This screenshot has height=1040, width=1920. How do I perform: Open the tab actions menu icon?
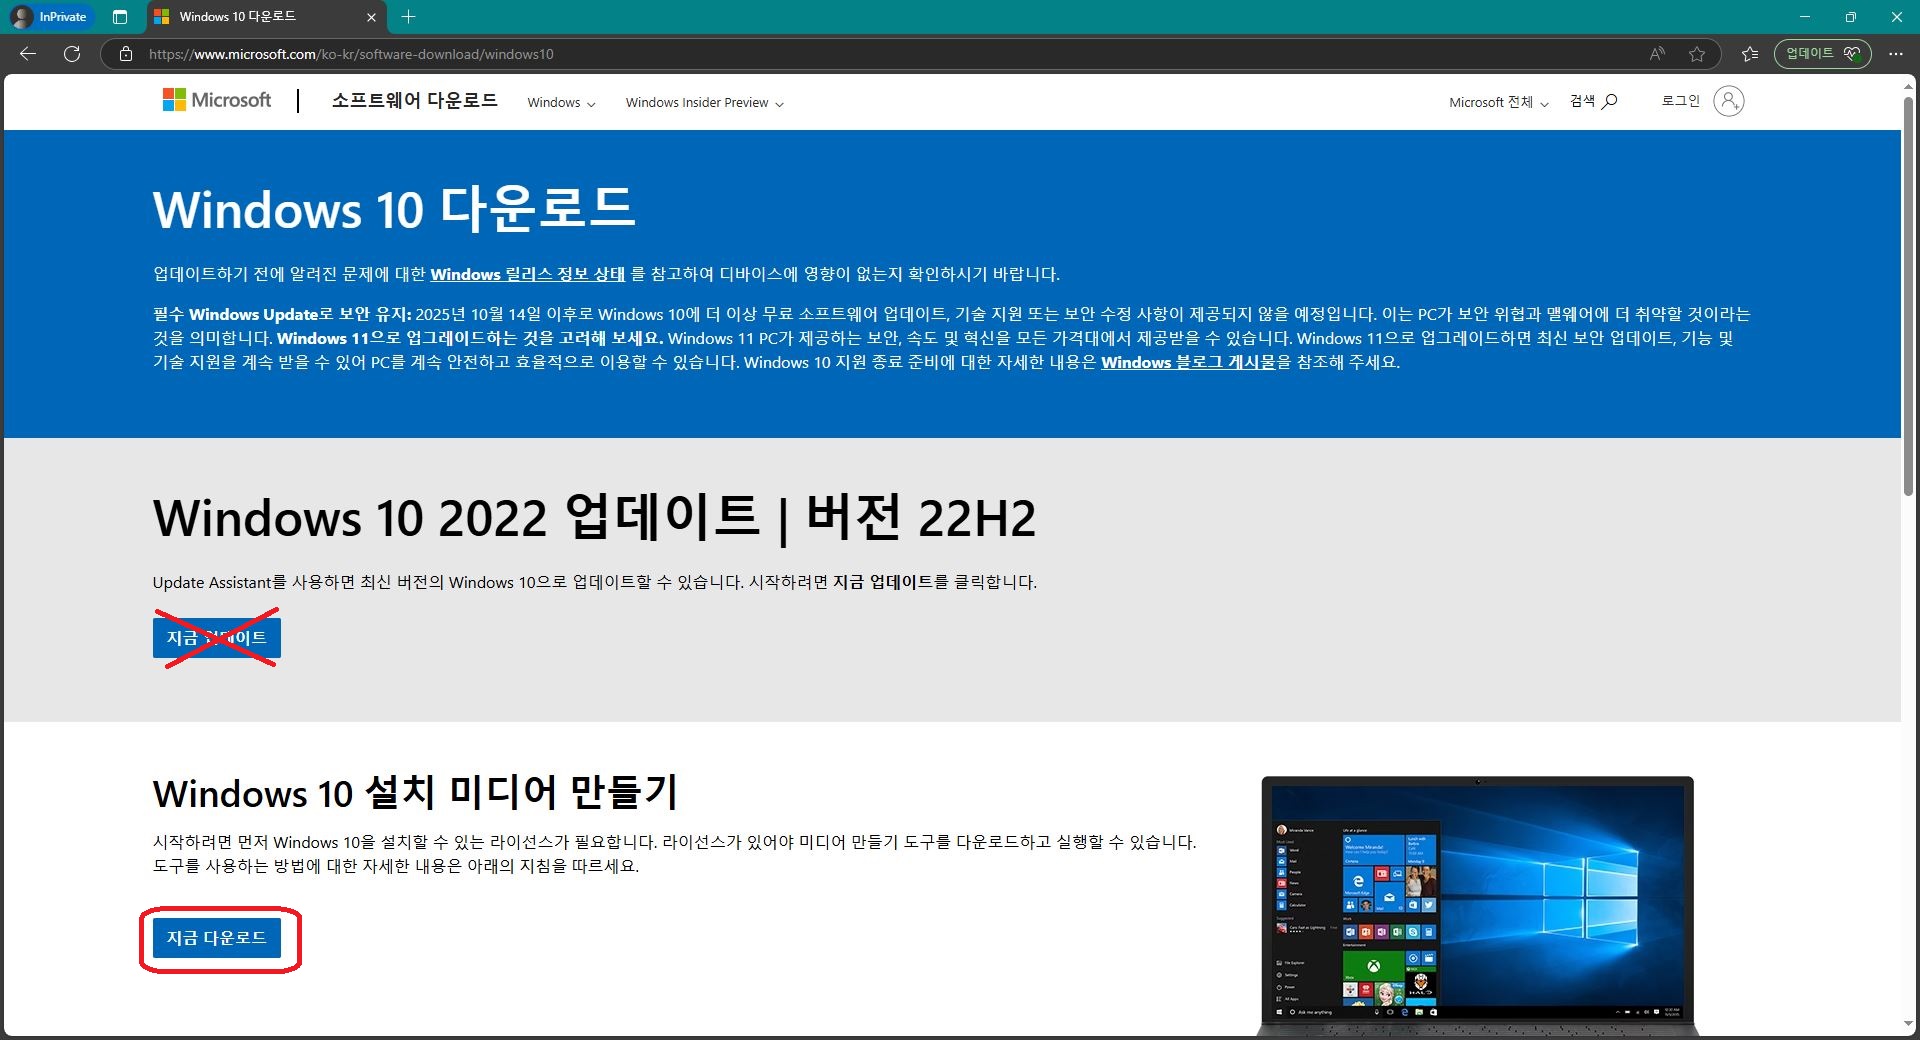pos(120,17)
